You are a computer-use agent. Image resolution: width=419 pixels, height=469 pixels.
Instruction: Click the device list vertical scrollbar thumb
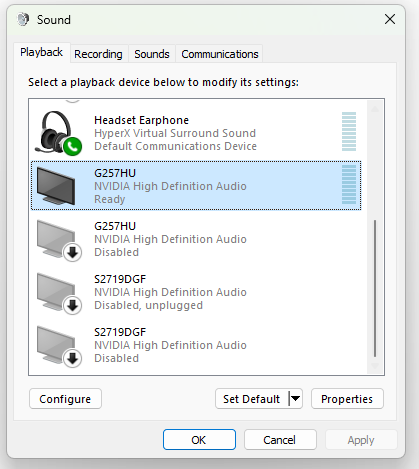click(x=375, y=288)
